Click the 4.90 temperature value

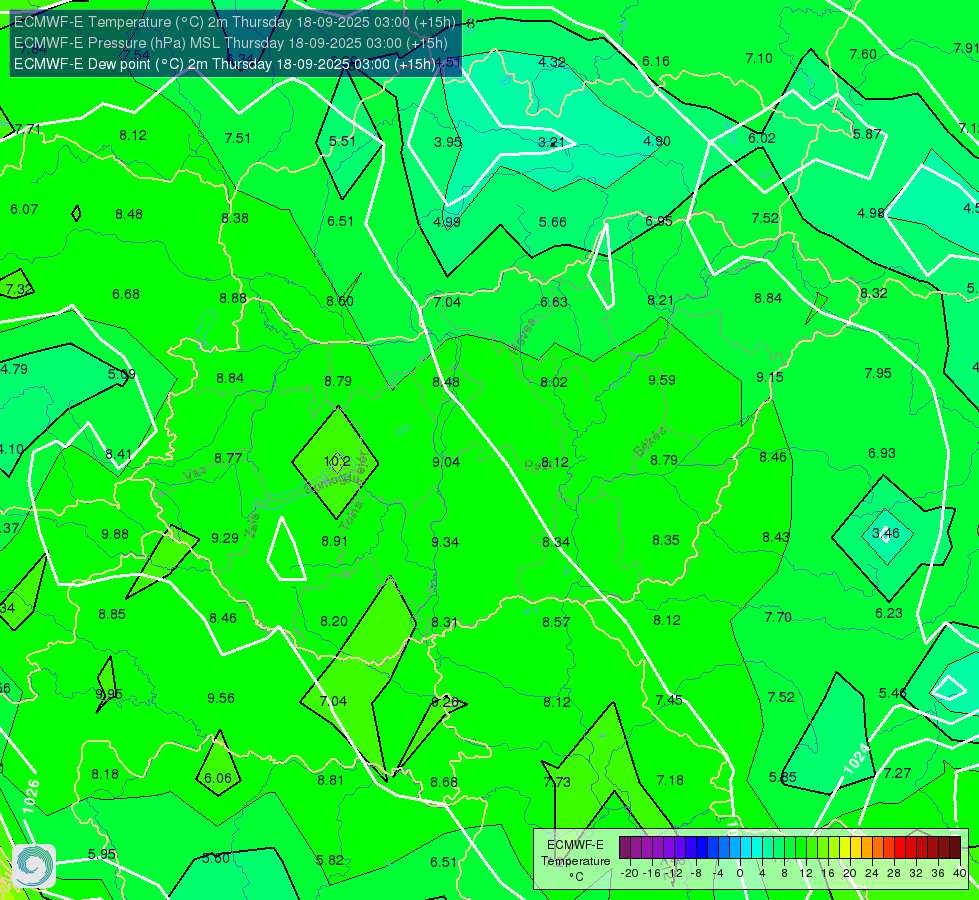(657, 141)
